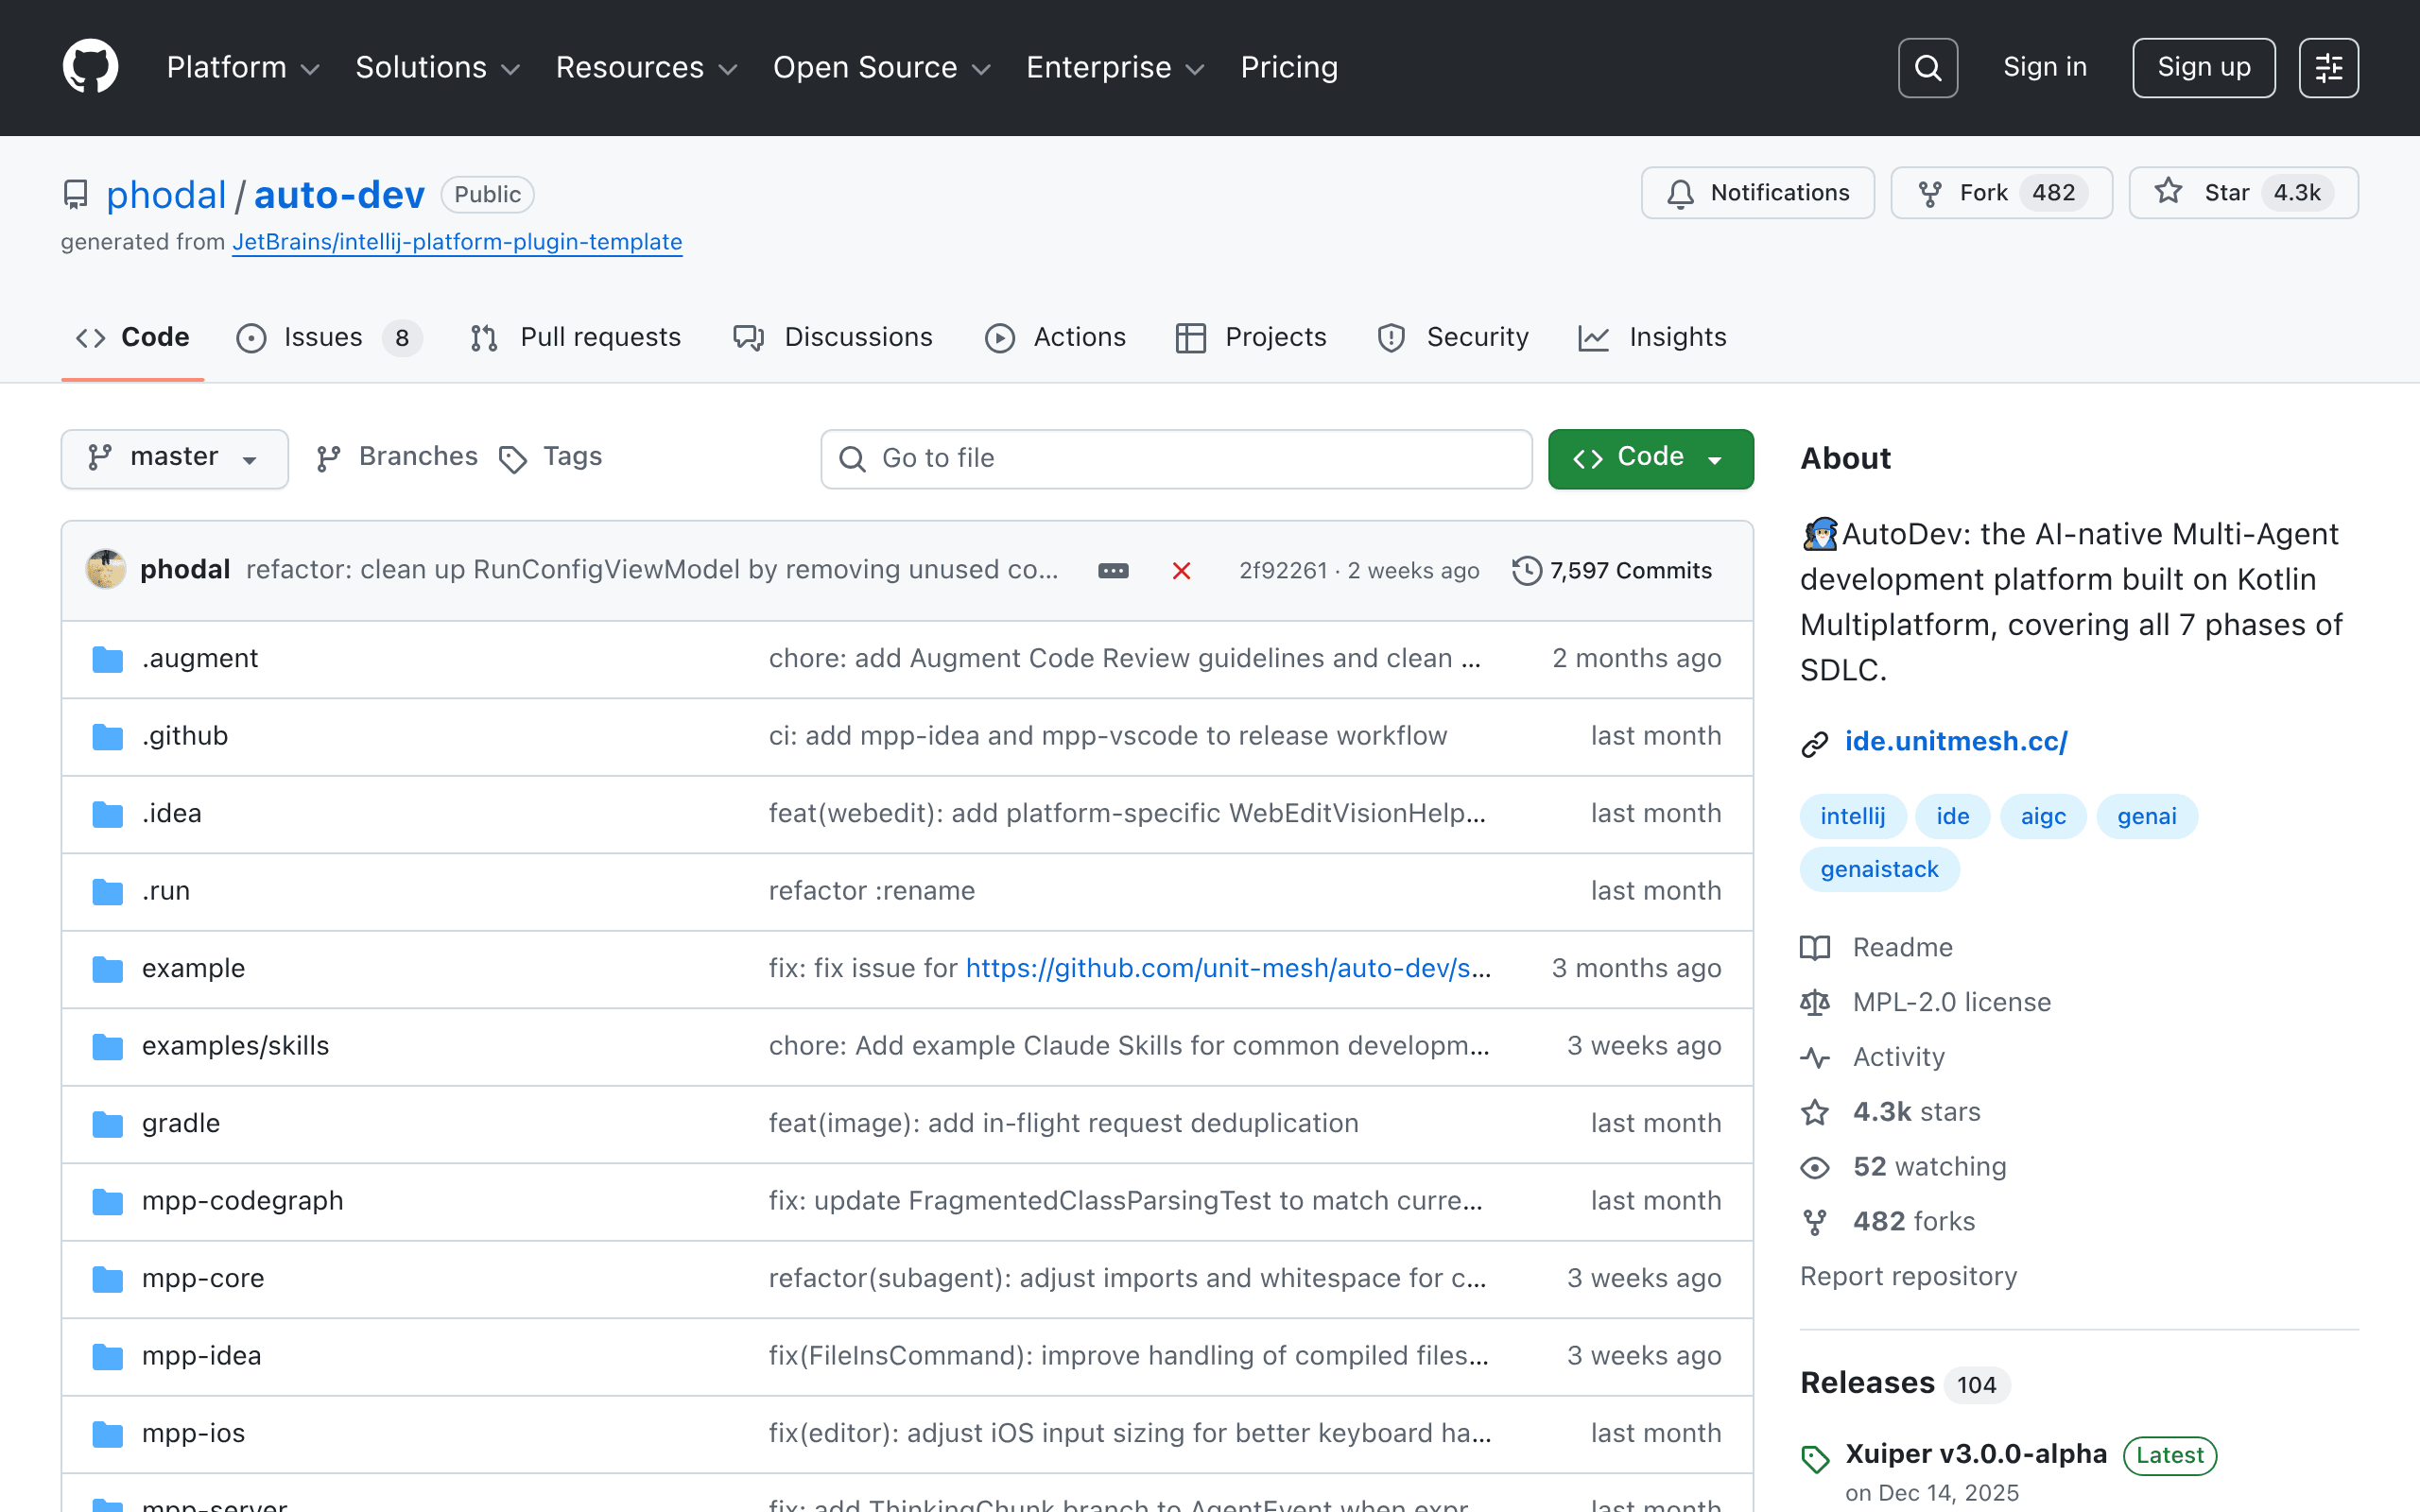Click the .run folder icon

tap(107, 891)
